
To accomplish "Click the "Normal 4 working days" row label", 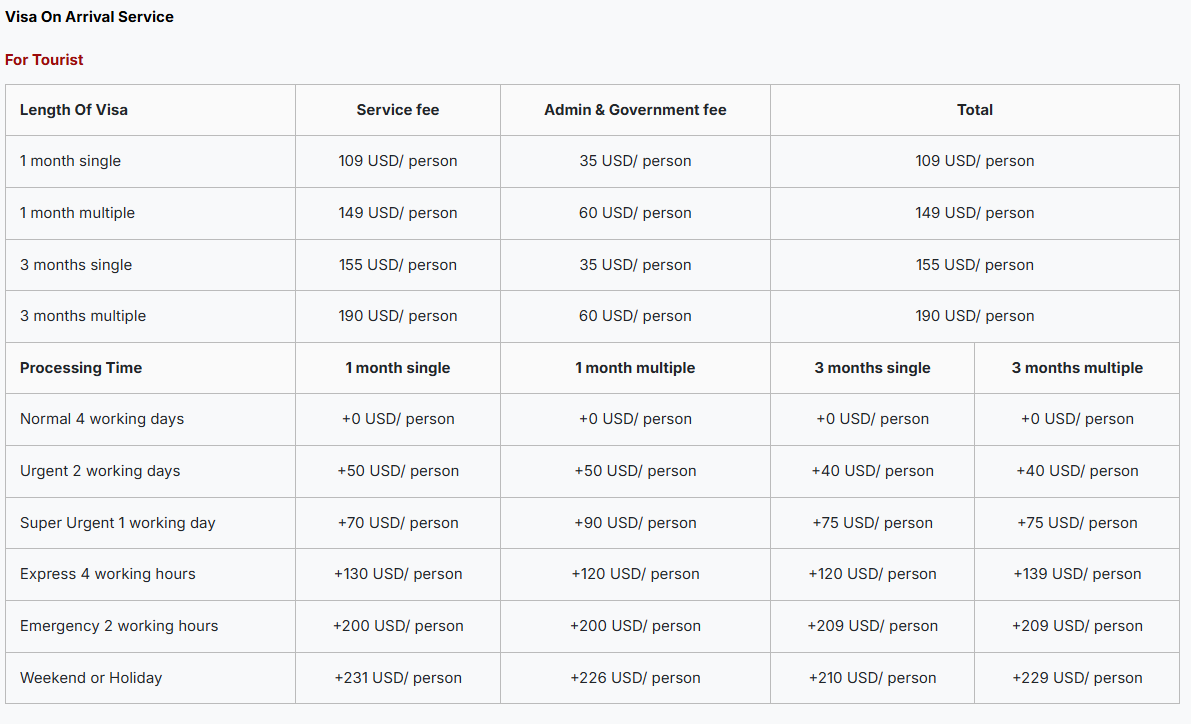I will 102,419.
